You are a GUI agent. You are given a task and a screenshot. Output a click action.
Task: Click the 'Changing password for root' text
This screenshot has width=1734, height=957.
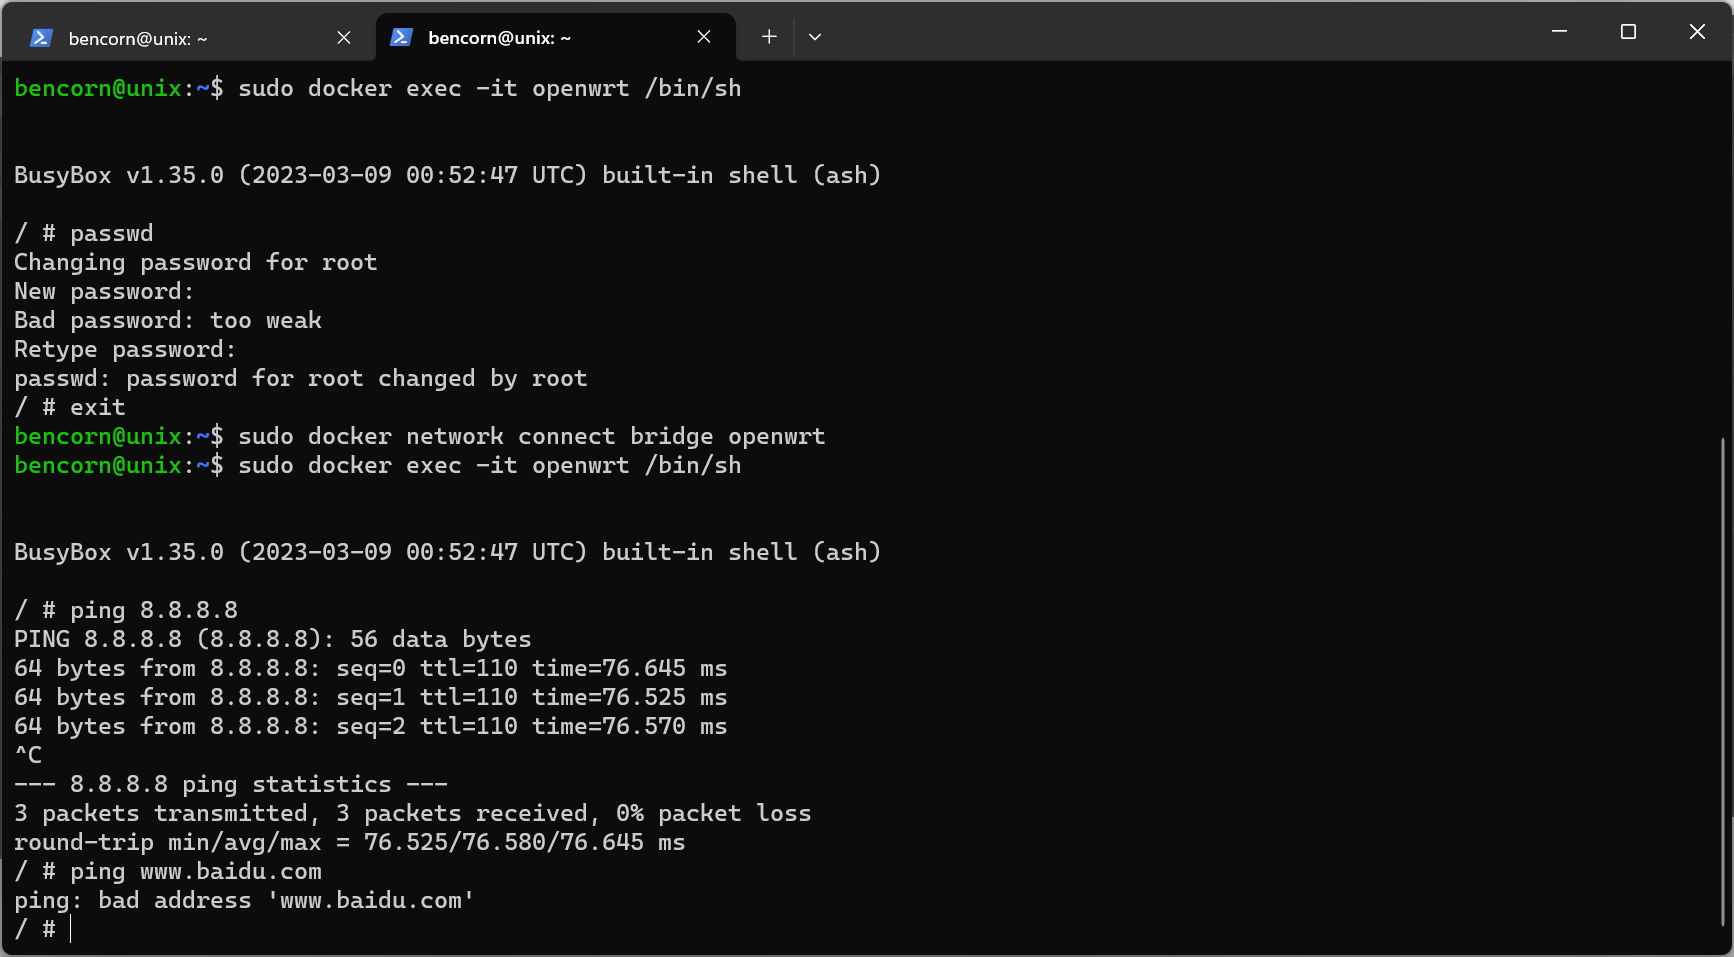click(x=195, y=261)
